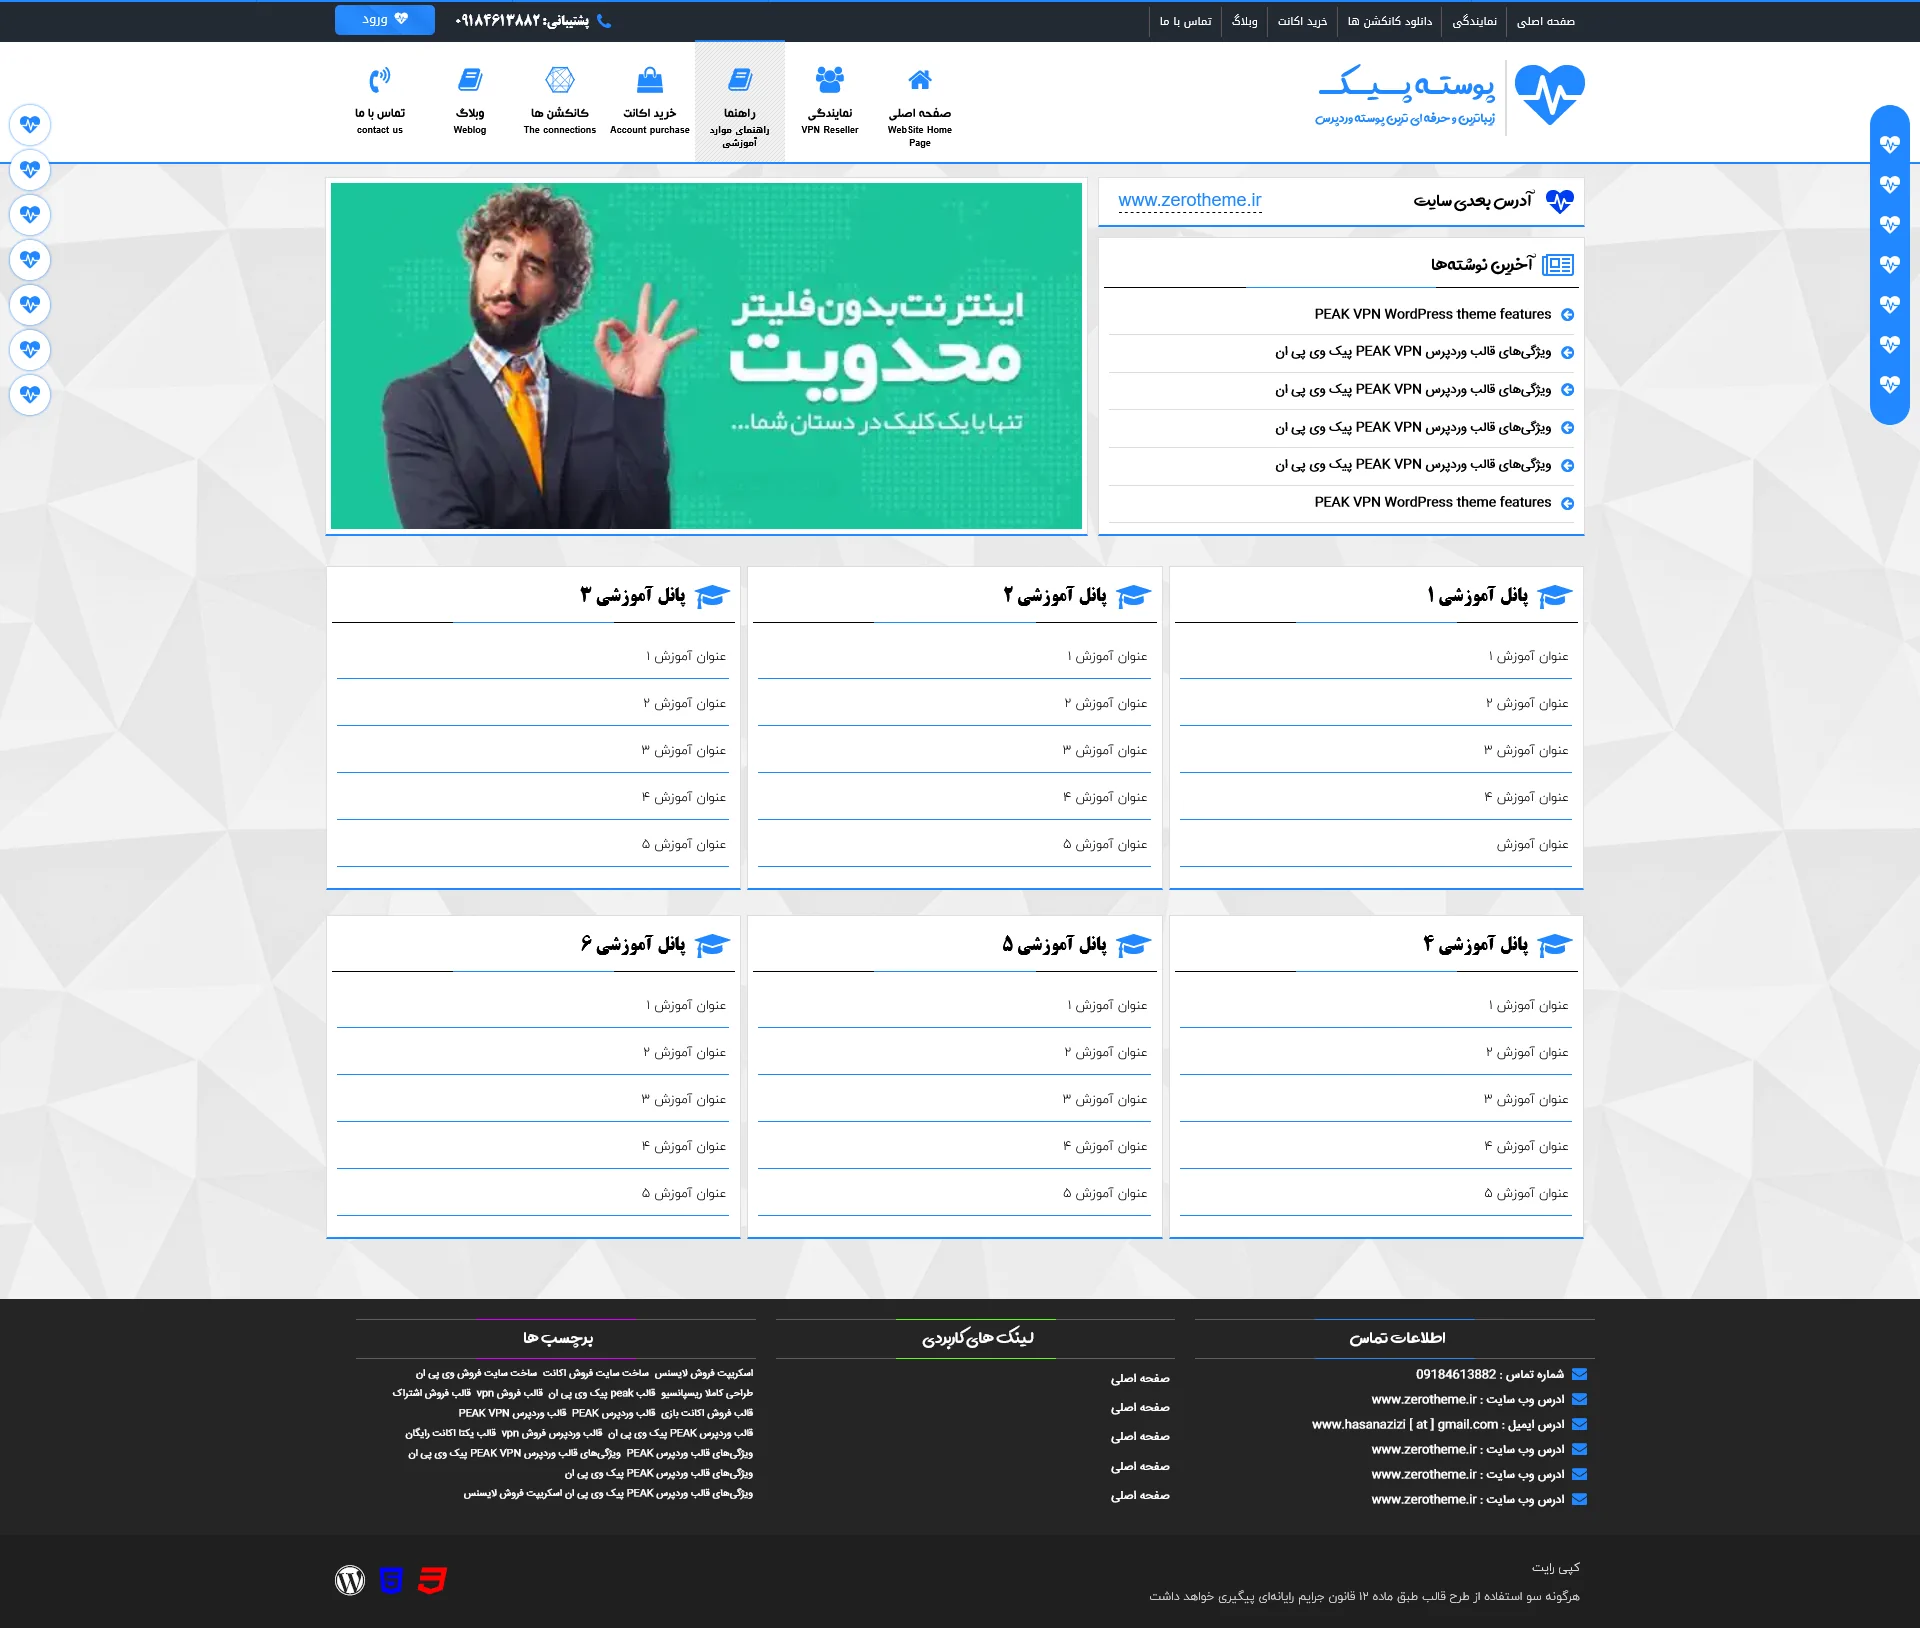Open صفحه اصلی in top dark menu
Screen dimensions: 1920x1628
pos(1545,21)
